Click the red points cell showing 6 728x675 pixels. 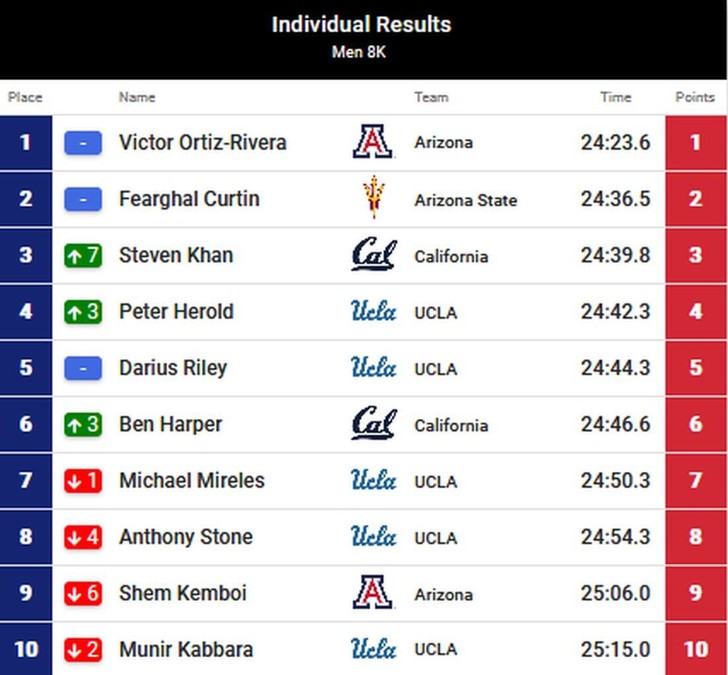pyautogui.click(x=696, y=424)
